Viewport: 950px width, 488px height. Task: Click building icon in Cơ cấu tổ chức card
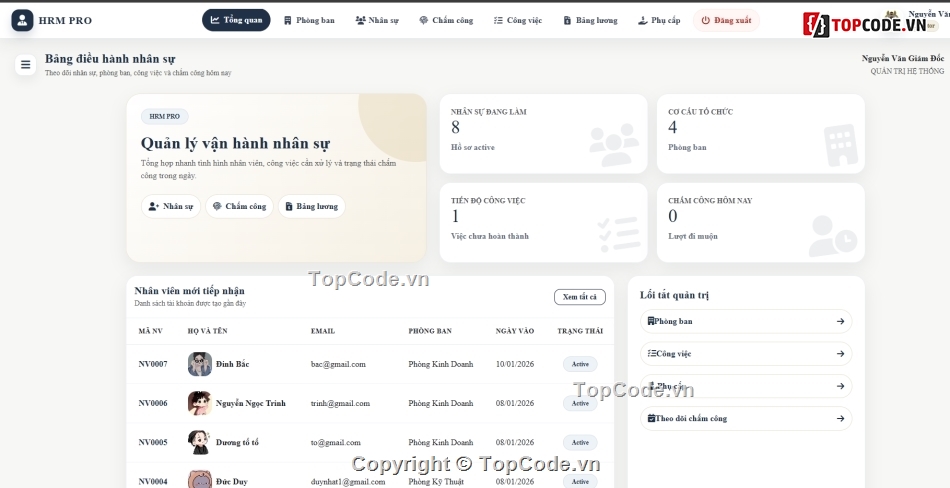click(x=841, y=145)
